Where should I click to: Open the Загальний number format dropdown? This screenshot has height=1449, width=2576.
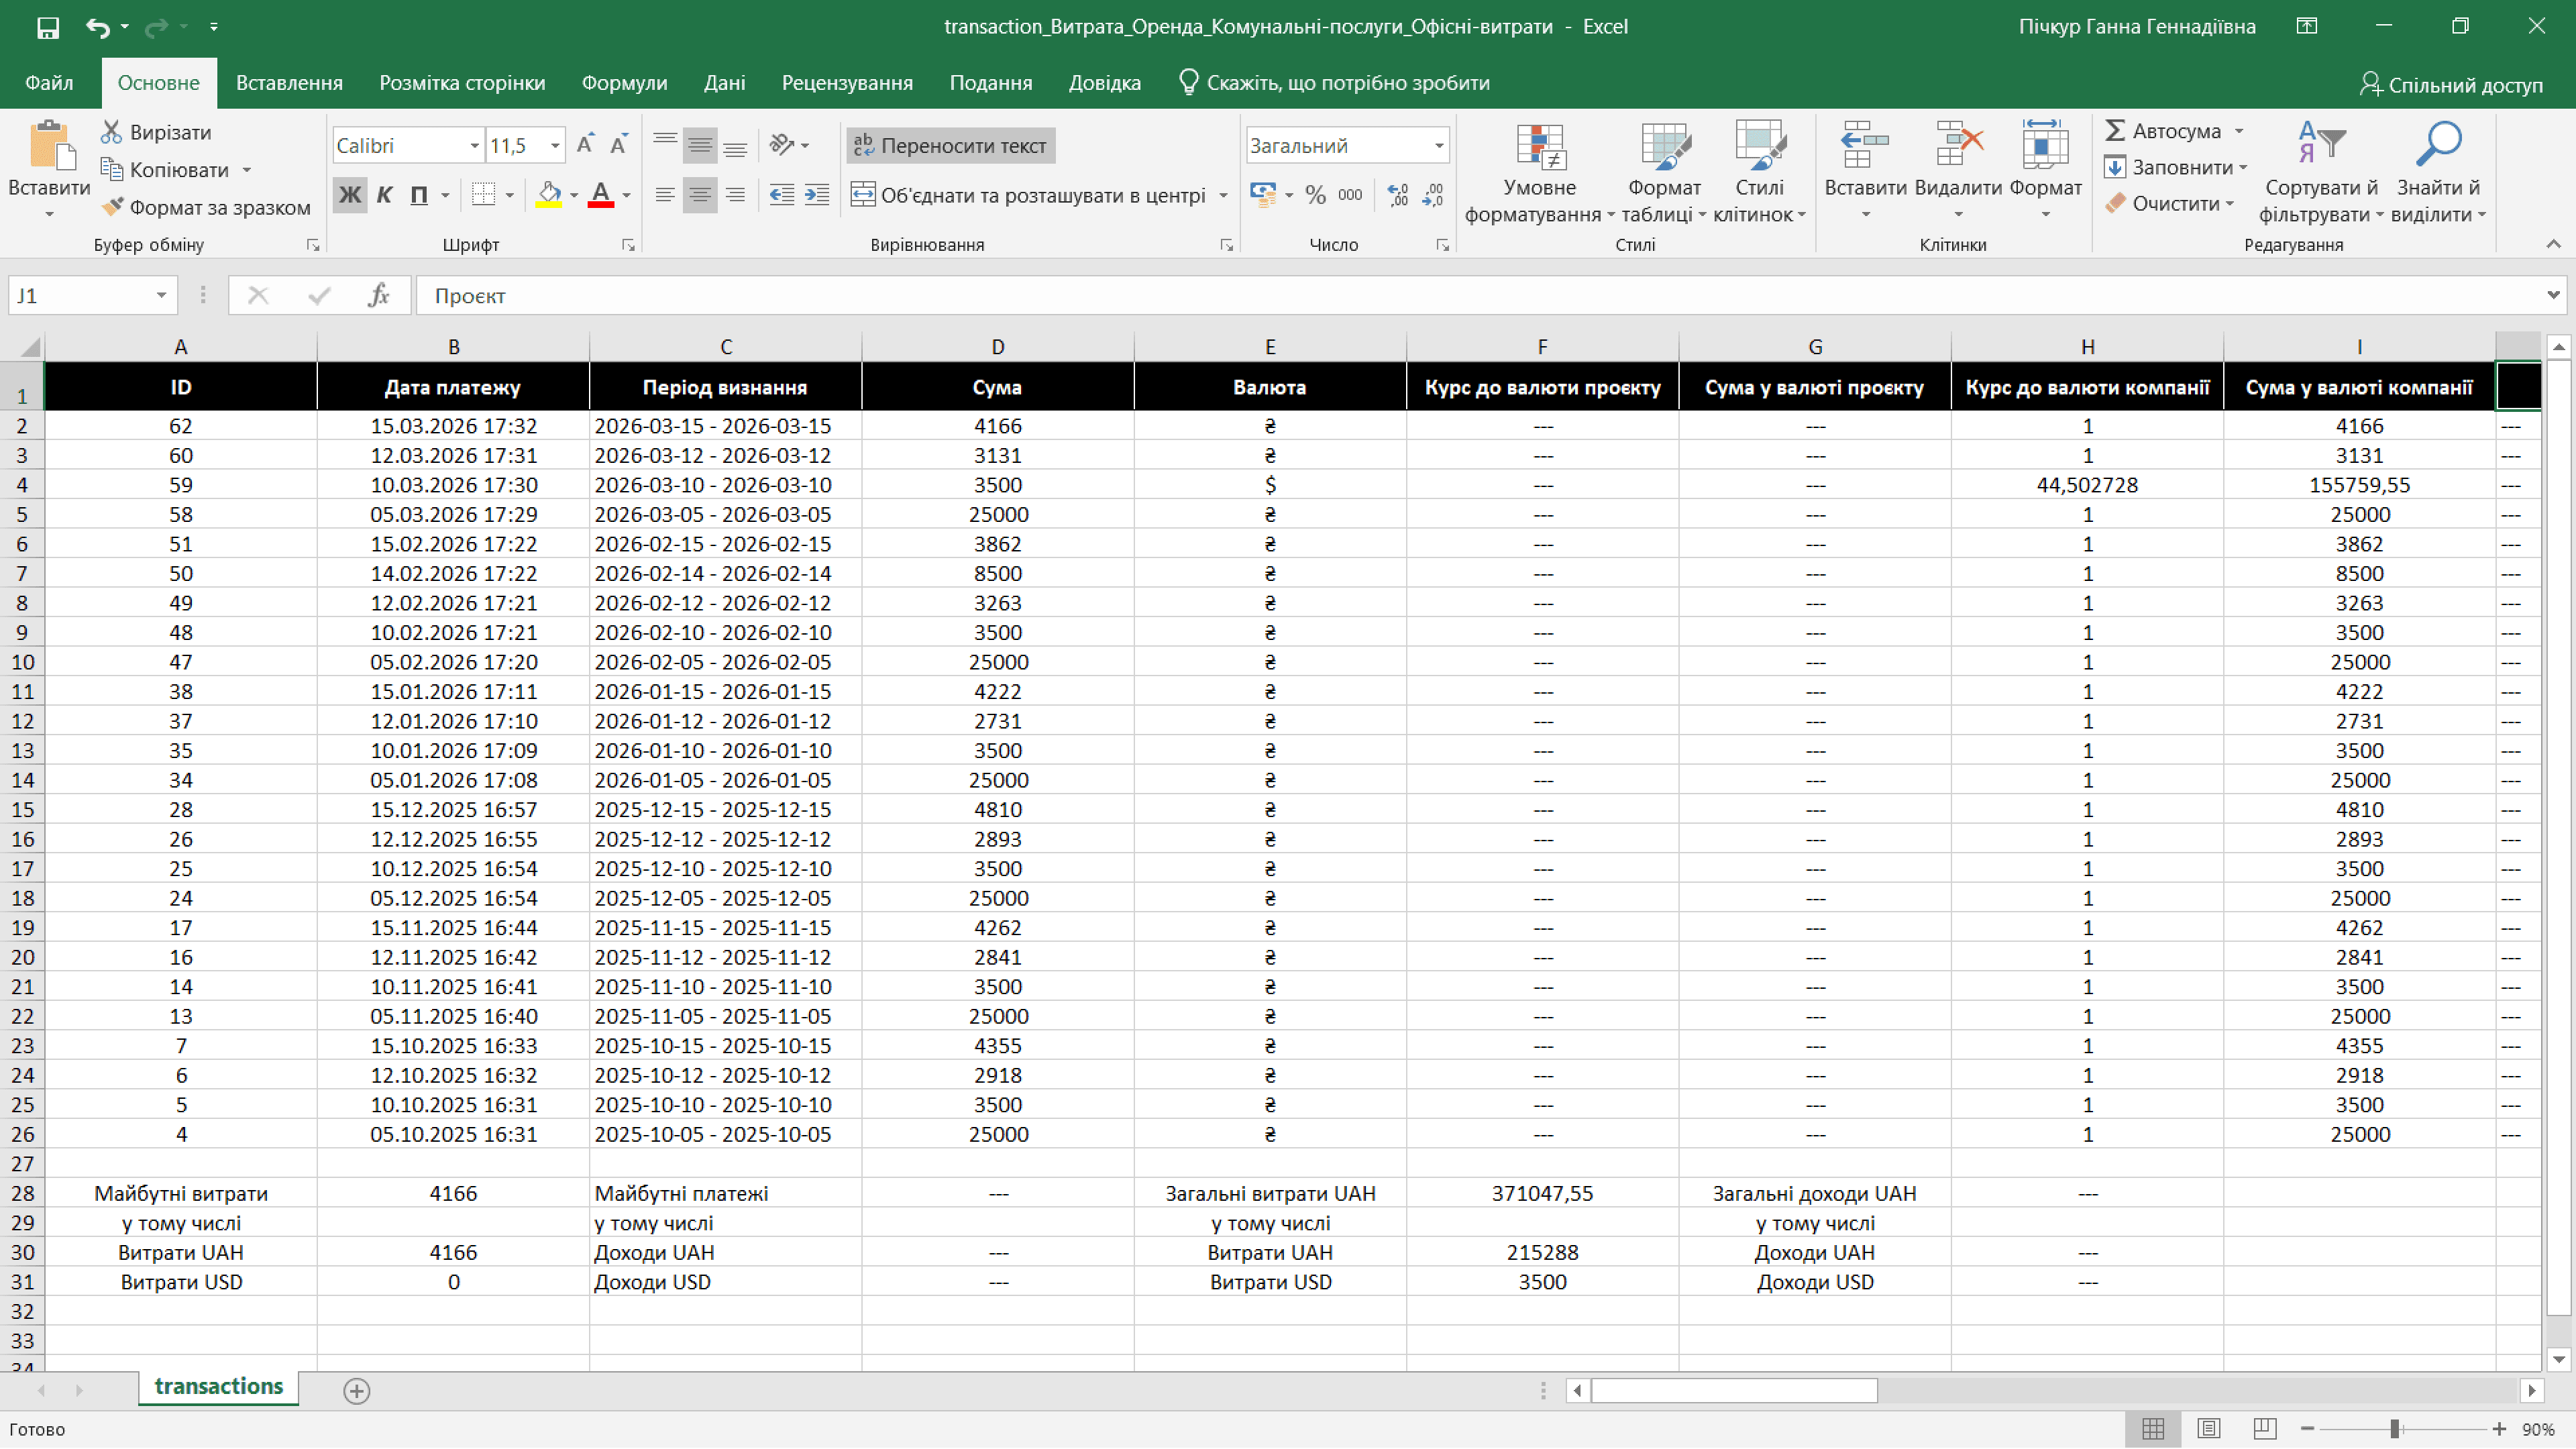tap(1439, 146)
